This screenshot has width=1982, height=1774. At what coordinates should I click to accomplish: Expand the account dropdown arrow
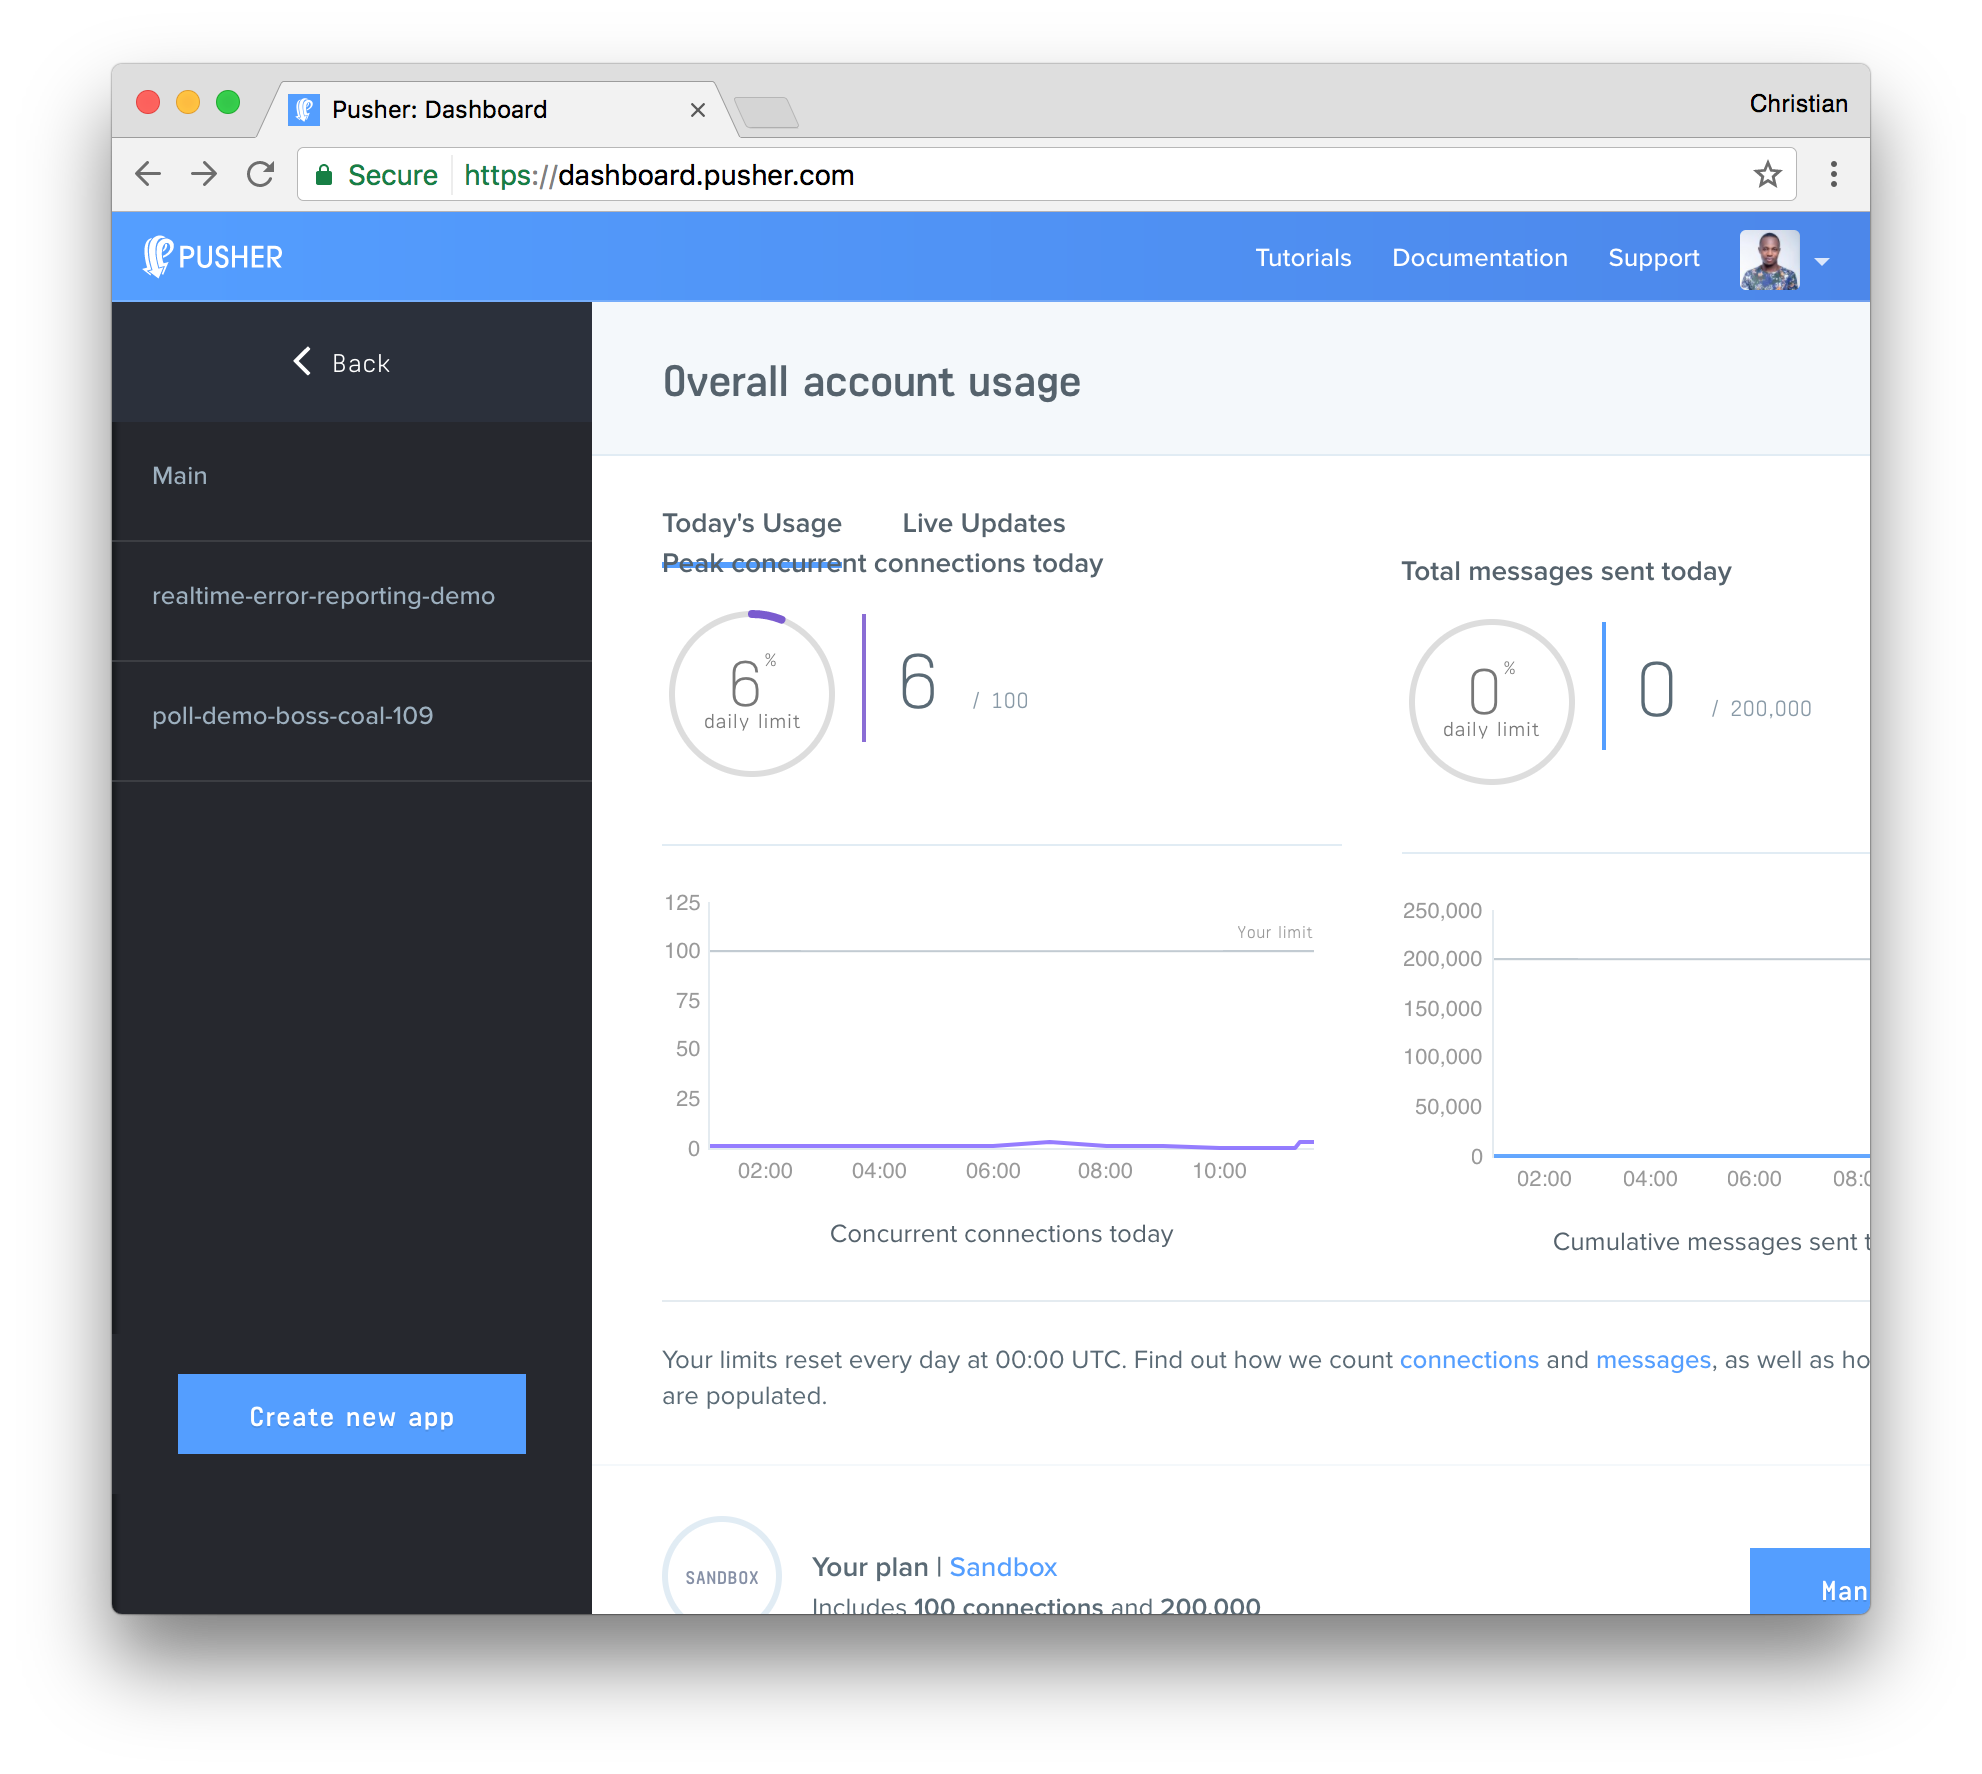1822,261
